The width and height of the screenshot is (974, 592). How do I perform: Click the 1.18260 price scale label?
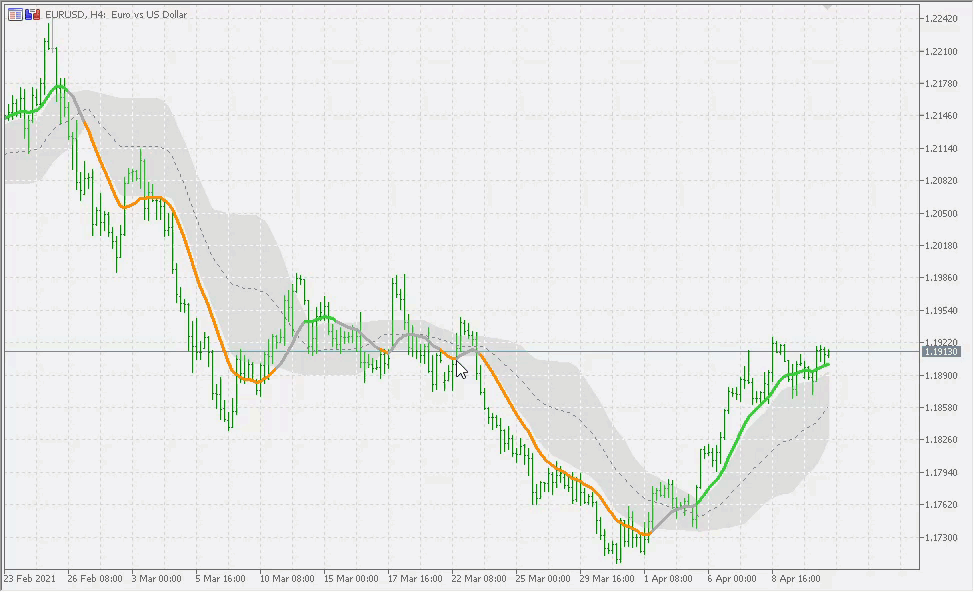pos(940,440)
